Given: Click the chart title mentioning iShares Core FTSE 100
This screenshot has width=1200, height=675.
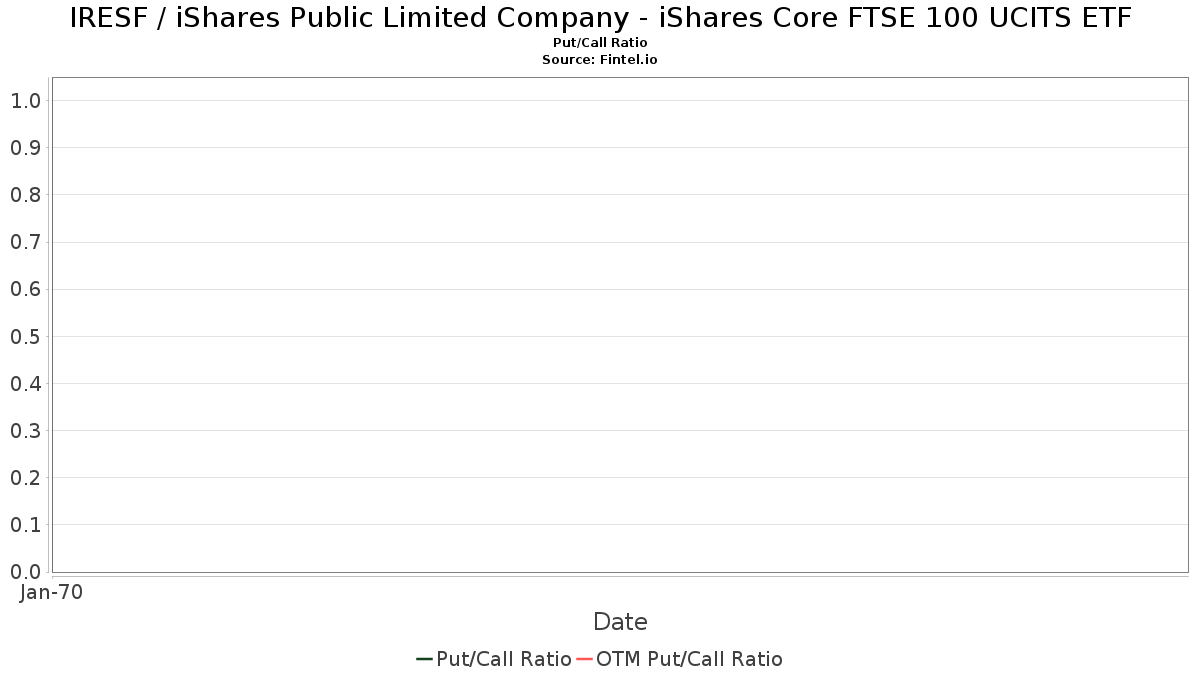Looking at the screenshot, I should 600,18.
